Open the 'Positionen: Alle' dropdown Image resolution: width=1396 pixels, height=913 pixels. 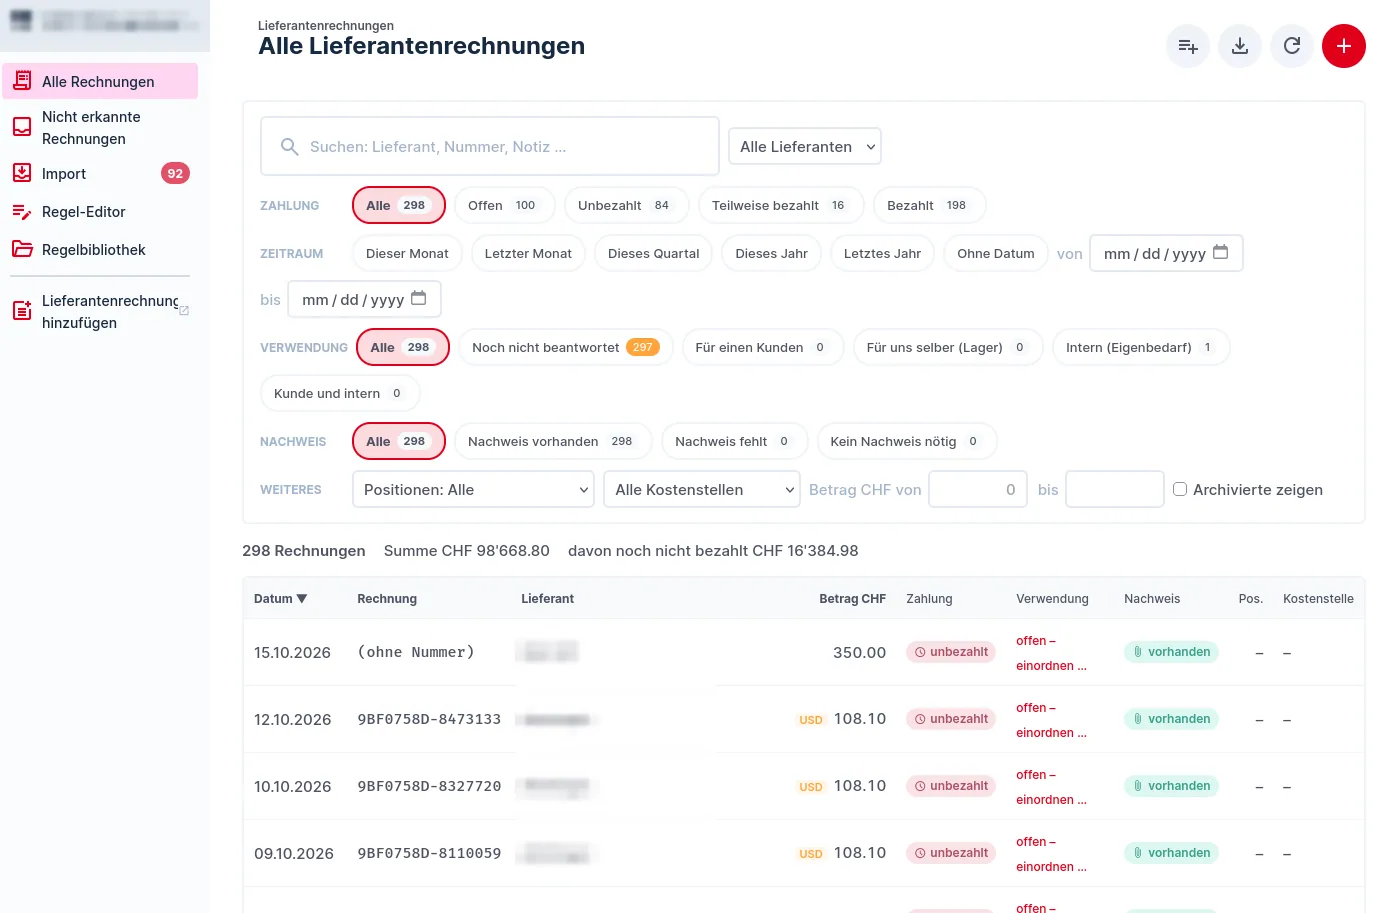point(473,489)
